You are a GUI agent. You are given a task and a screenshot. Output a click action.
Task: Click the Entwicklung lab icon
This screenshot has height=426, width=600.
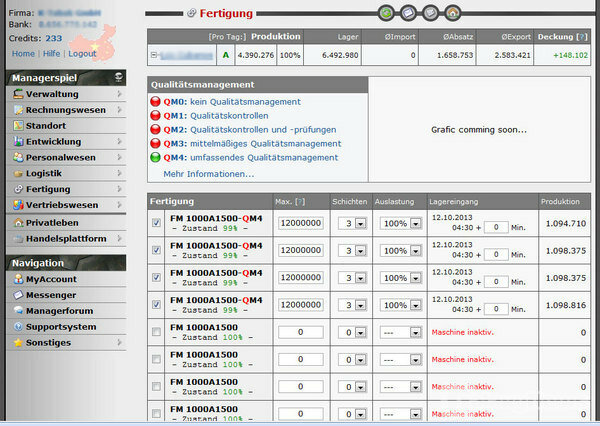pyautogui.click(x=18, y=142)
